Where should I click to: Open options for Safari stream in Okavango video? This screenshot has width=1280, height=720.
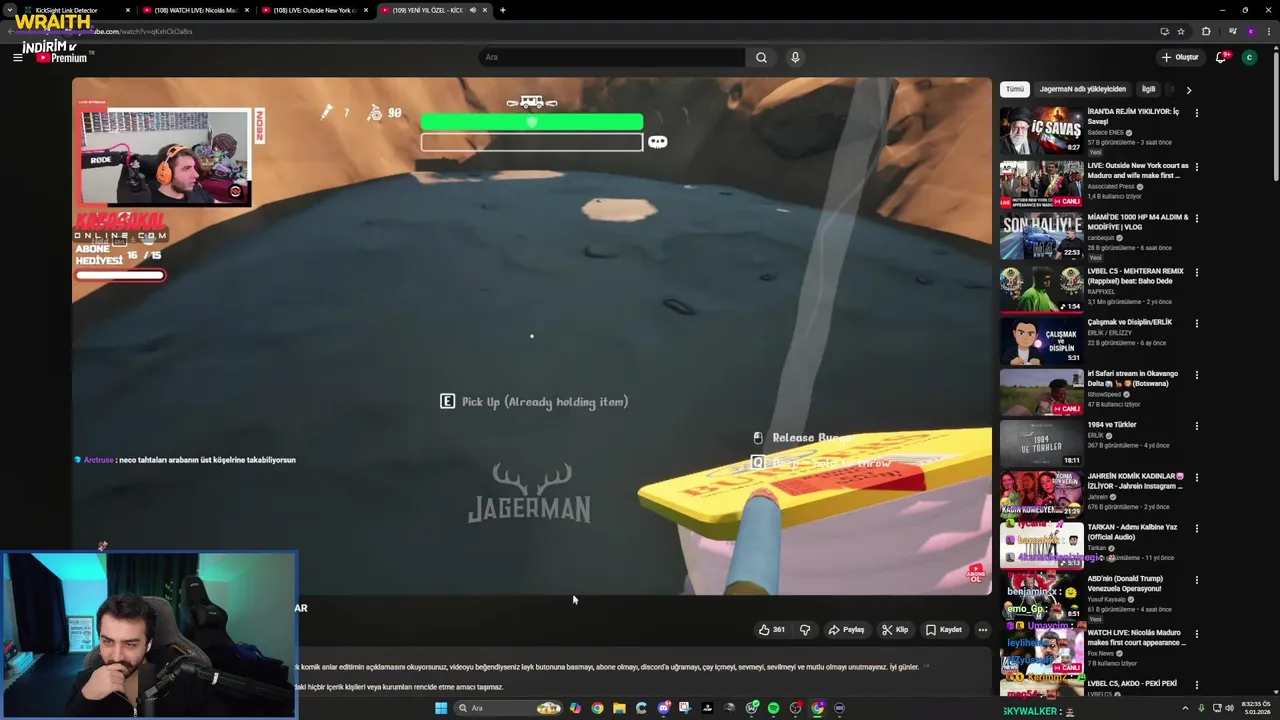pos(1196,375)
